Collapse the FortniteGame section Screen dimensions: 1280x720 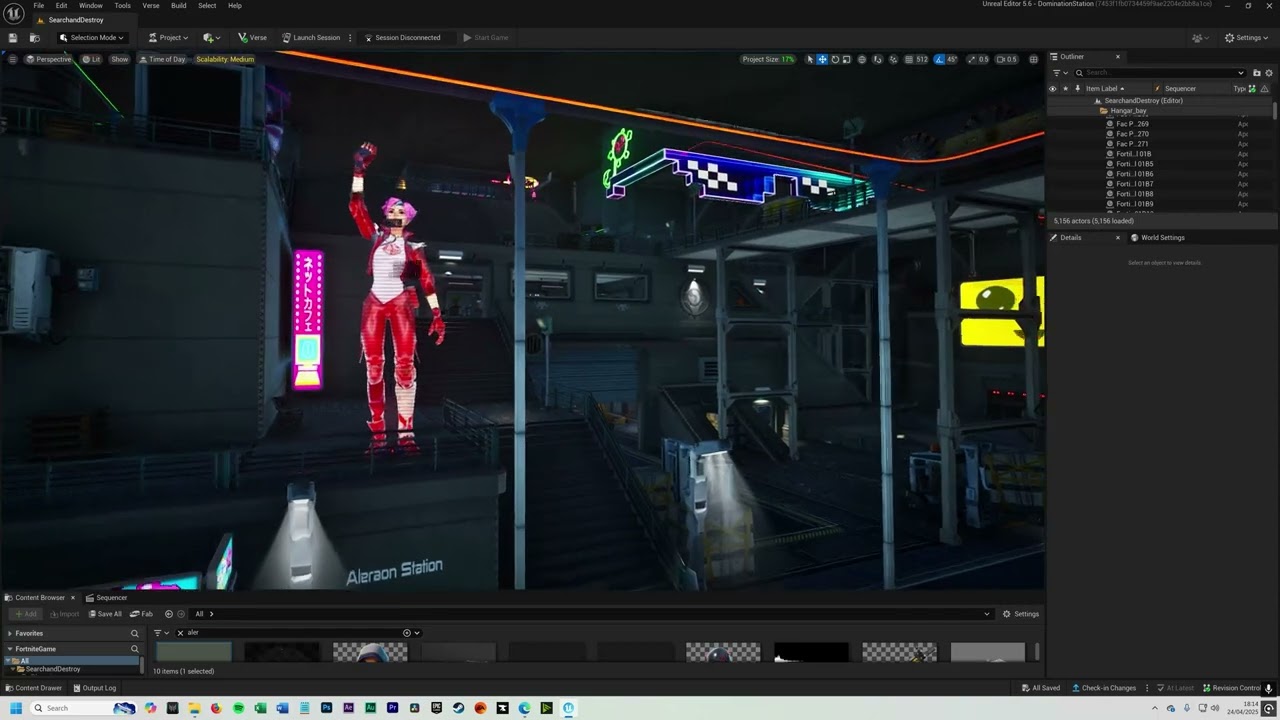10,649
